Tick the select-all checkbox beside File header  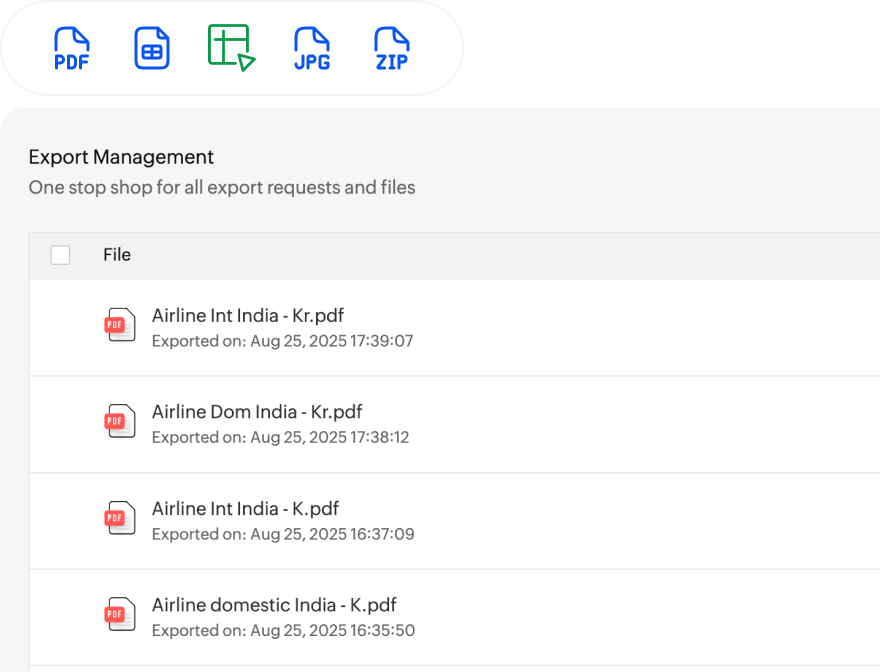(x=60, y=255)
